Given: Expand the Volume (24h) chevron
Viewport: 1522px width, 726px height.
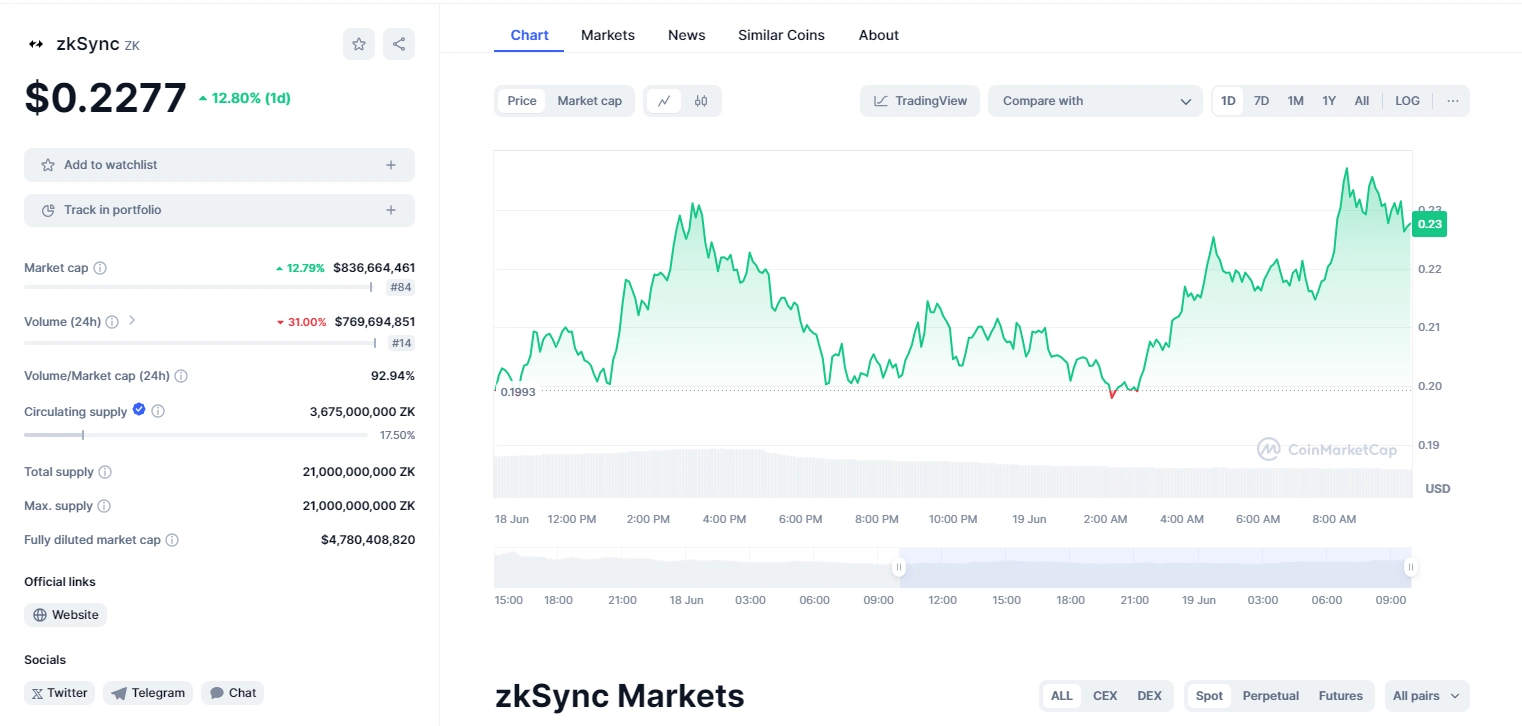Looking at the screenshot, I should click(x=132, y=321).
